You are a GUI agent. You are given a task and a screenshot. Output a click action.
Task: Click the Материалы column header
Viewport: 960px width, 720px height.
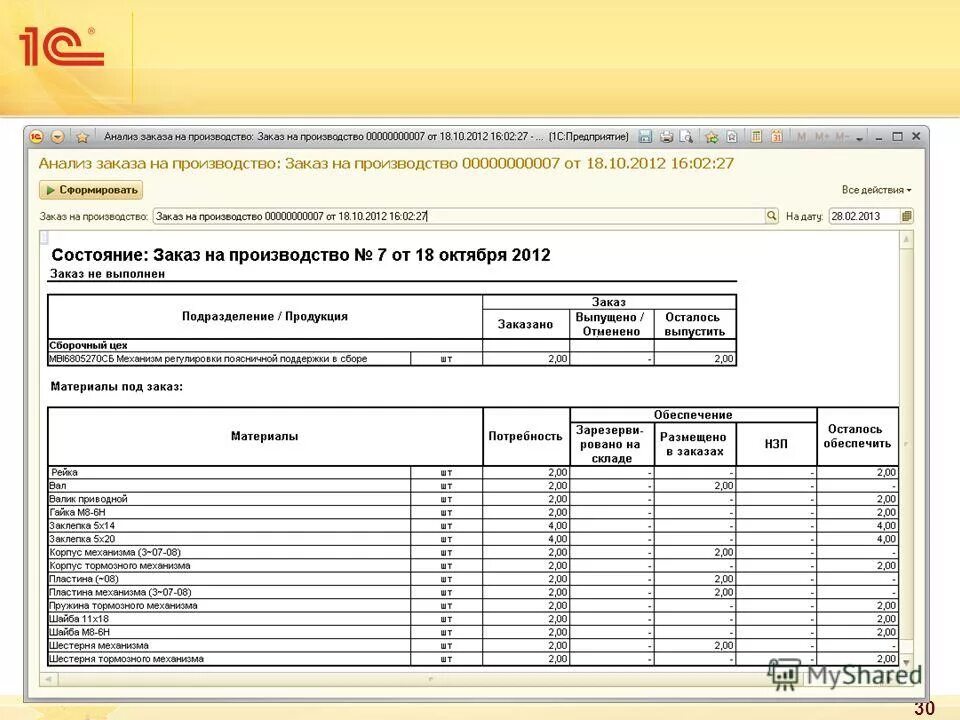(x=264, y=437)
